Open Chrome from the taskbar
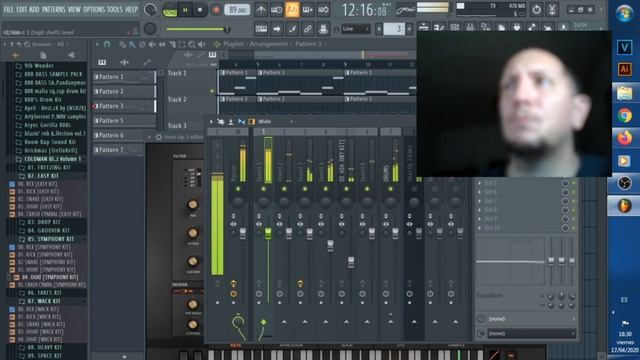Screen dimensions: 640x360 (624, 116)
